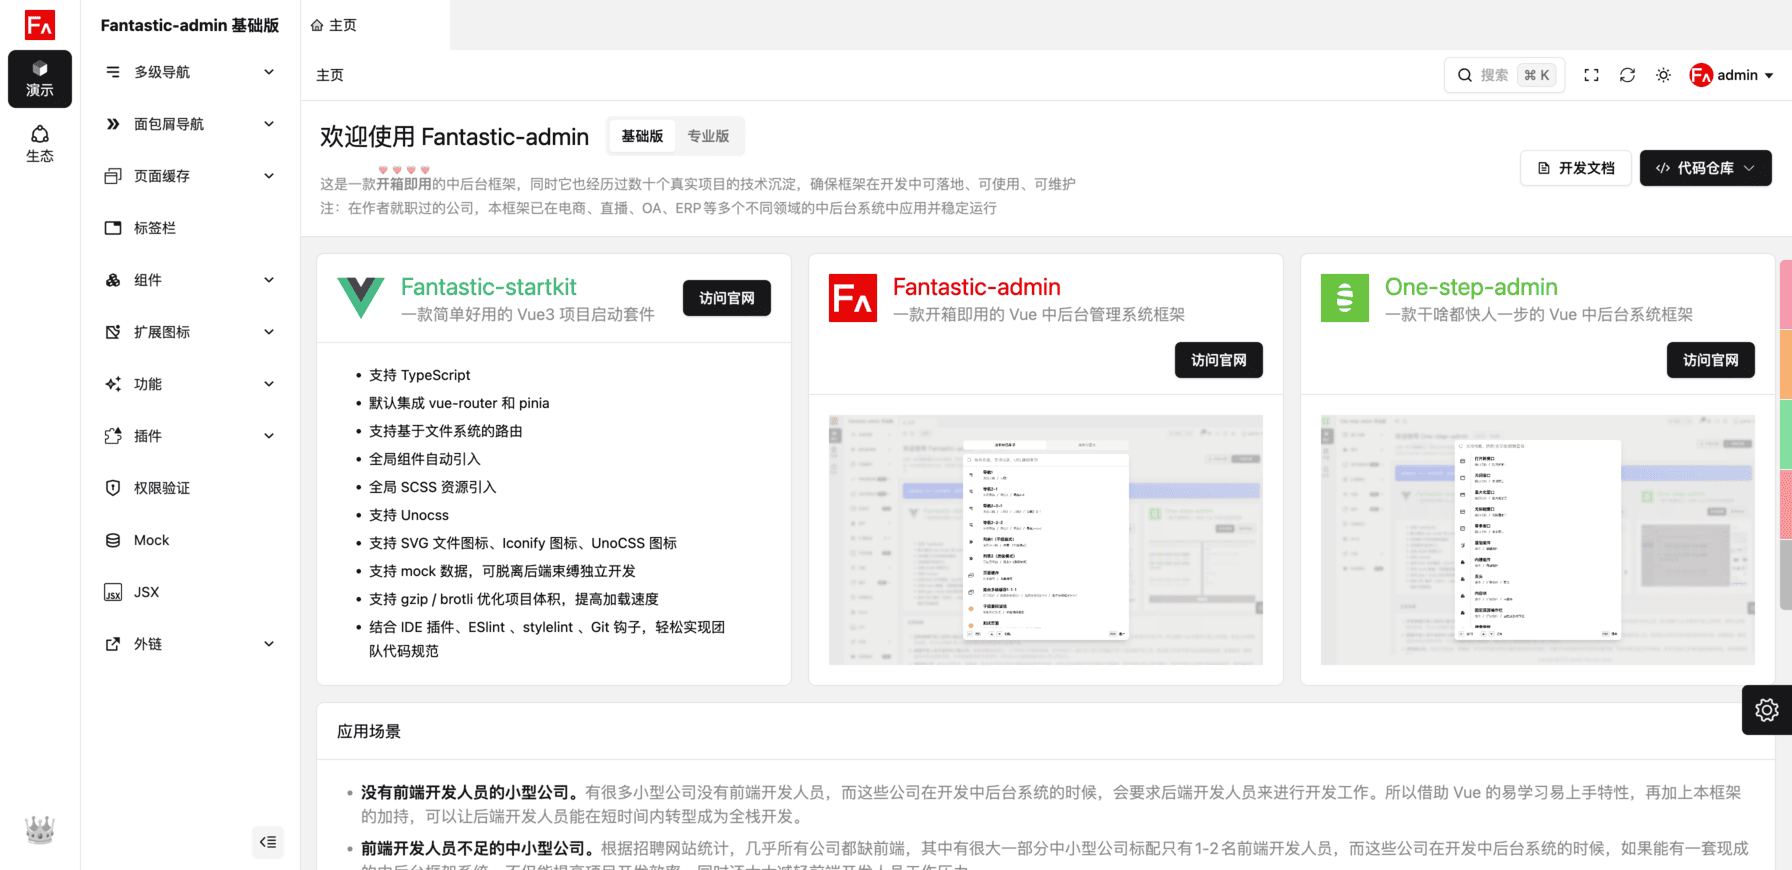
Task: Click the 开发文档 button
Action: 1576,168
